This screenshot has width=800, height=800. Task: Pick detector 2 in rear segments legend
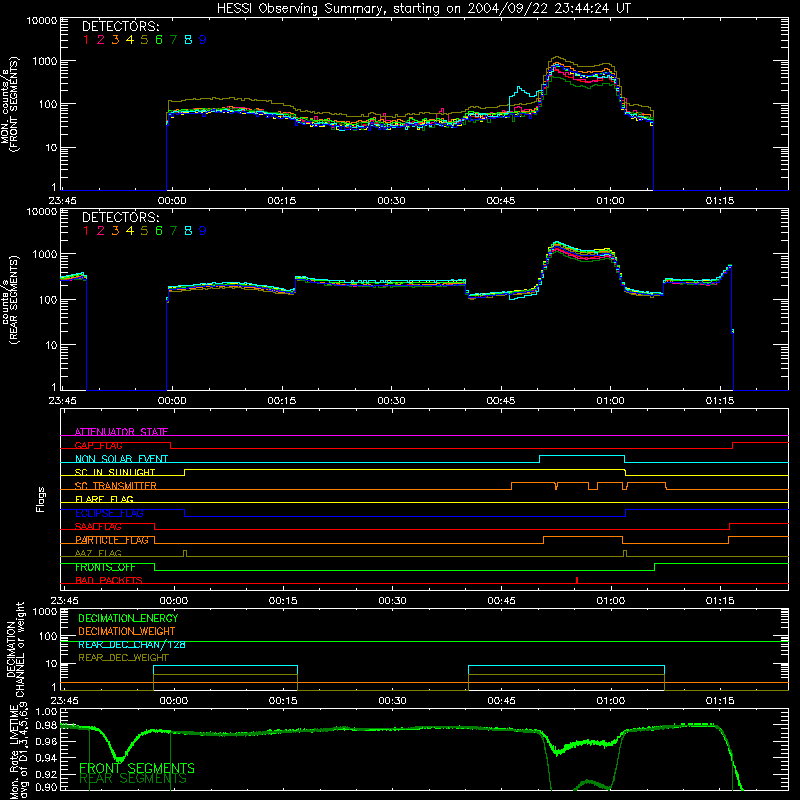click(101, 231)
